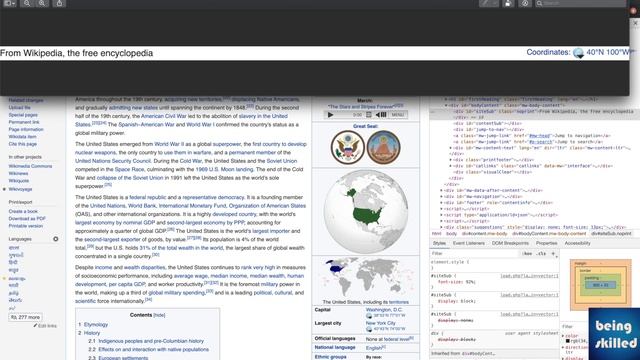Screen dimensions: 640x360
Task: Click the 277 more languages button
Action: point(26,317)
